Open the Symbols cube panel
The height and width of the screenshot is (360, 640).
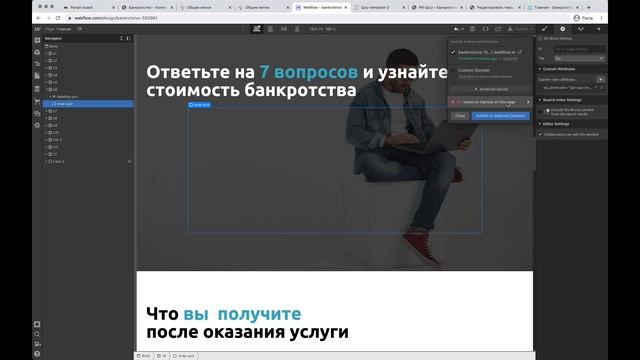37,52
